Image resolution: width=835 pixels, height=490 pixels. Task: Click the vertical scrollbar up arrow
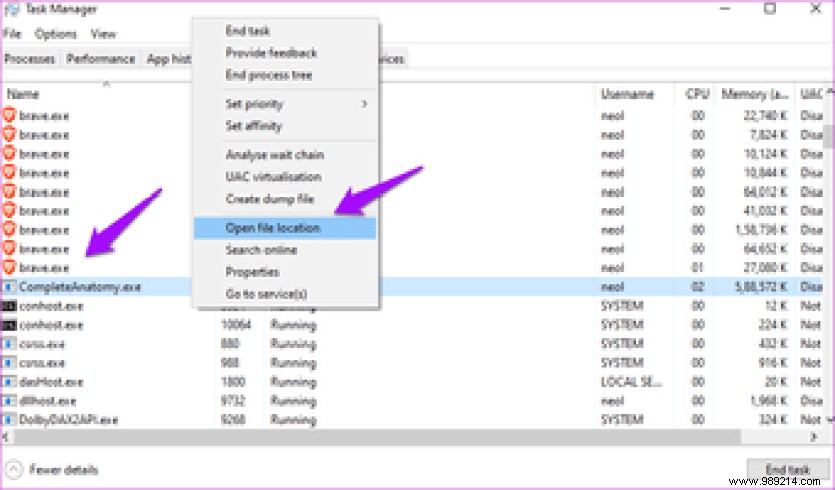pos(830,93)
